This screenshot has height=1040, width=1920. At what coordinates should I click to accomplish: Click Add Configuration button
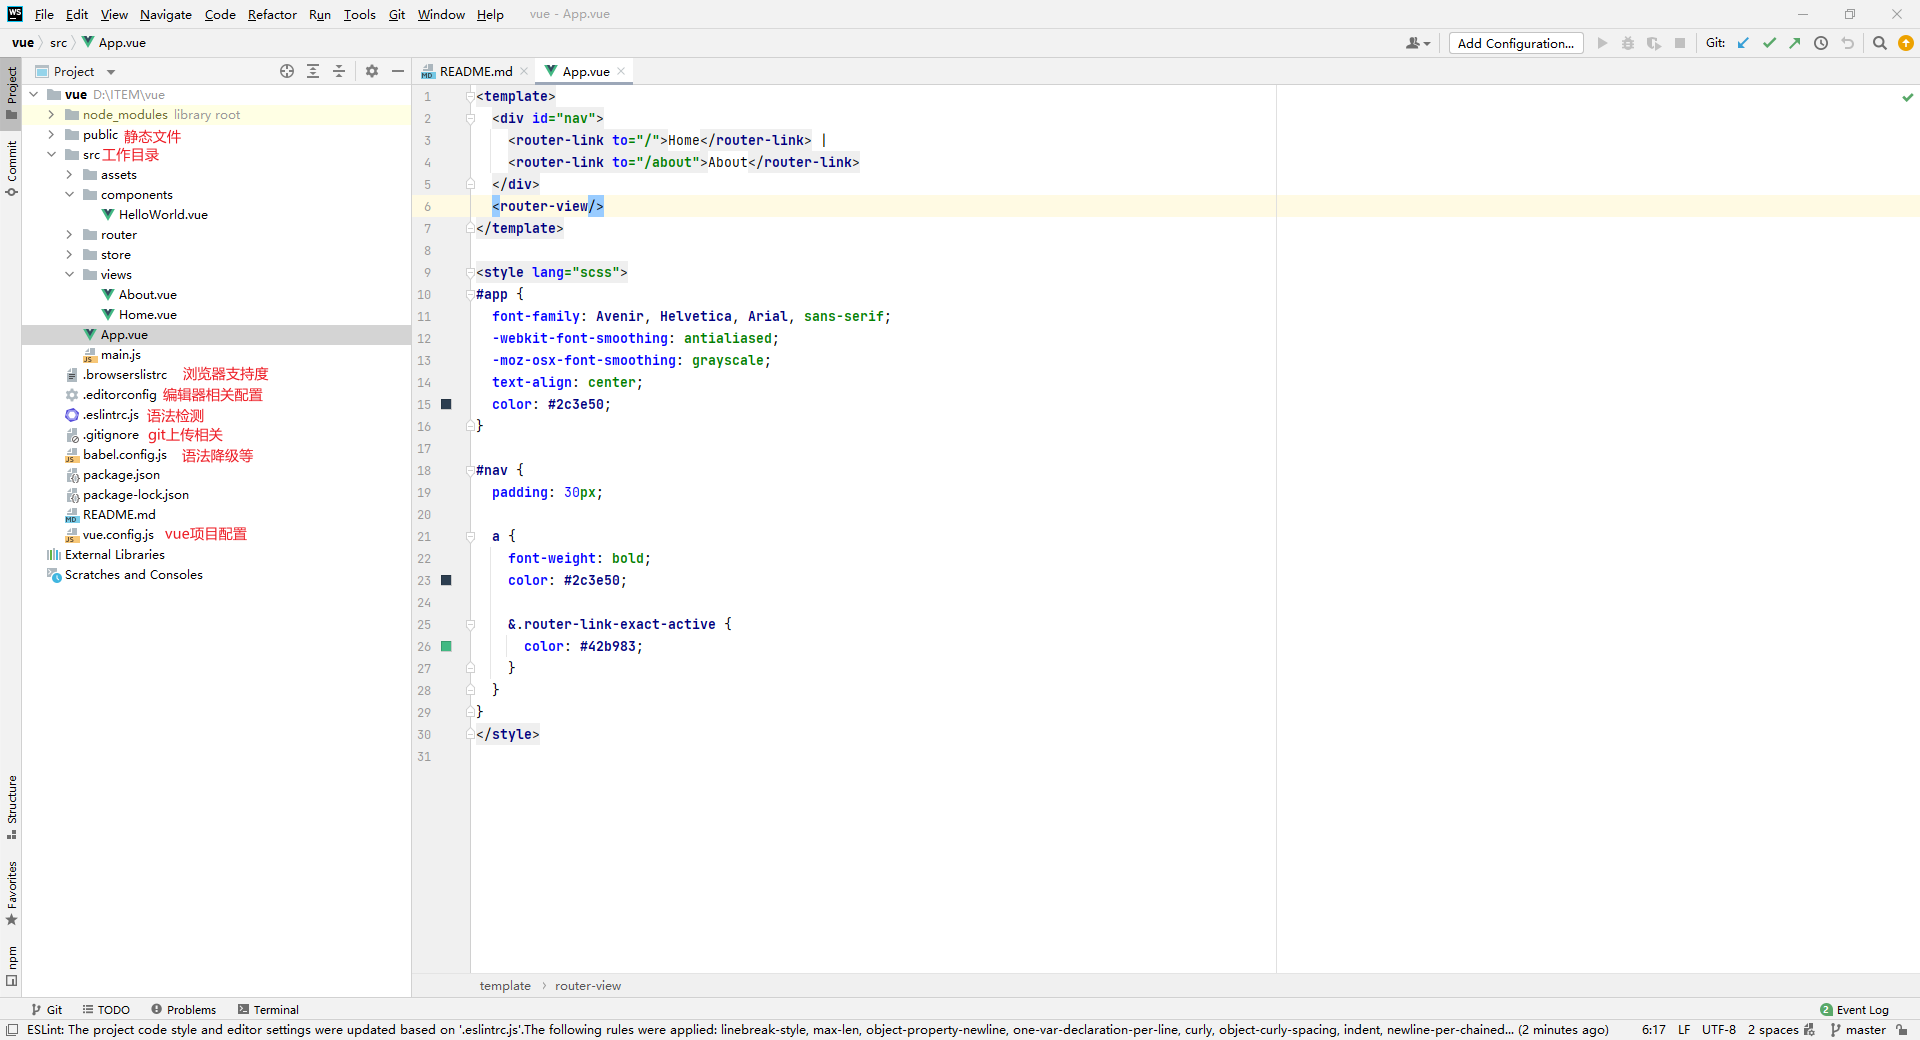(1516, 43)
